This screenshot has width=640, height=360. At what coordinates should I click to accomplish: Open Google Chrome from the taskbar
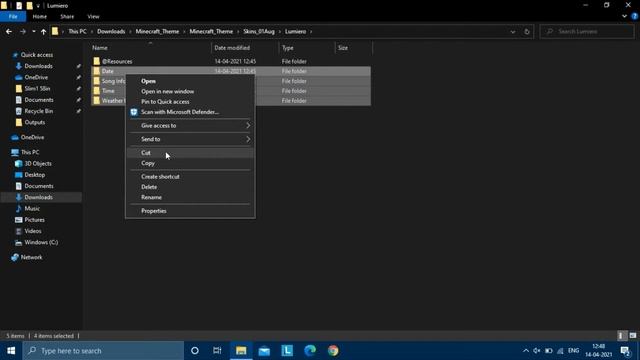pos(333,351)
